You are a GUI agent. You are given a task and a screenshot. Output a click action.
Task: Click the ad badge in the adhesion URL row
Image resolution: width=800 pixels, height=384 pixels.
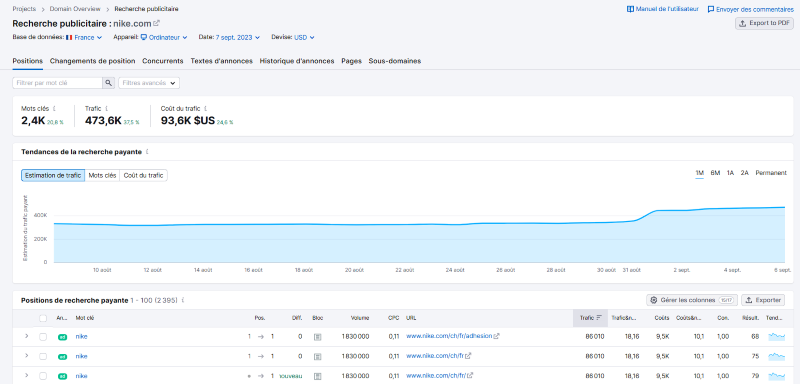[x=62, y=337]
